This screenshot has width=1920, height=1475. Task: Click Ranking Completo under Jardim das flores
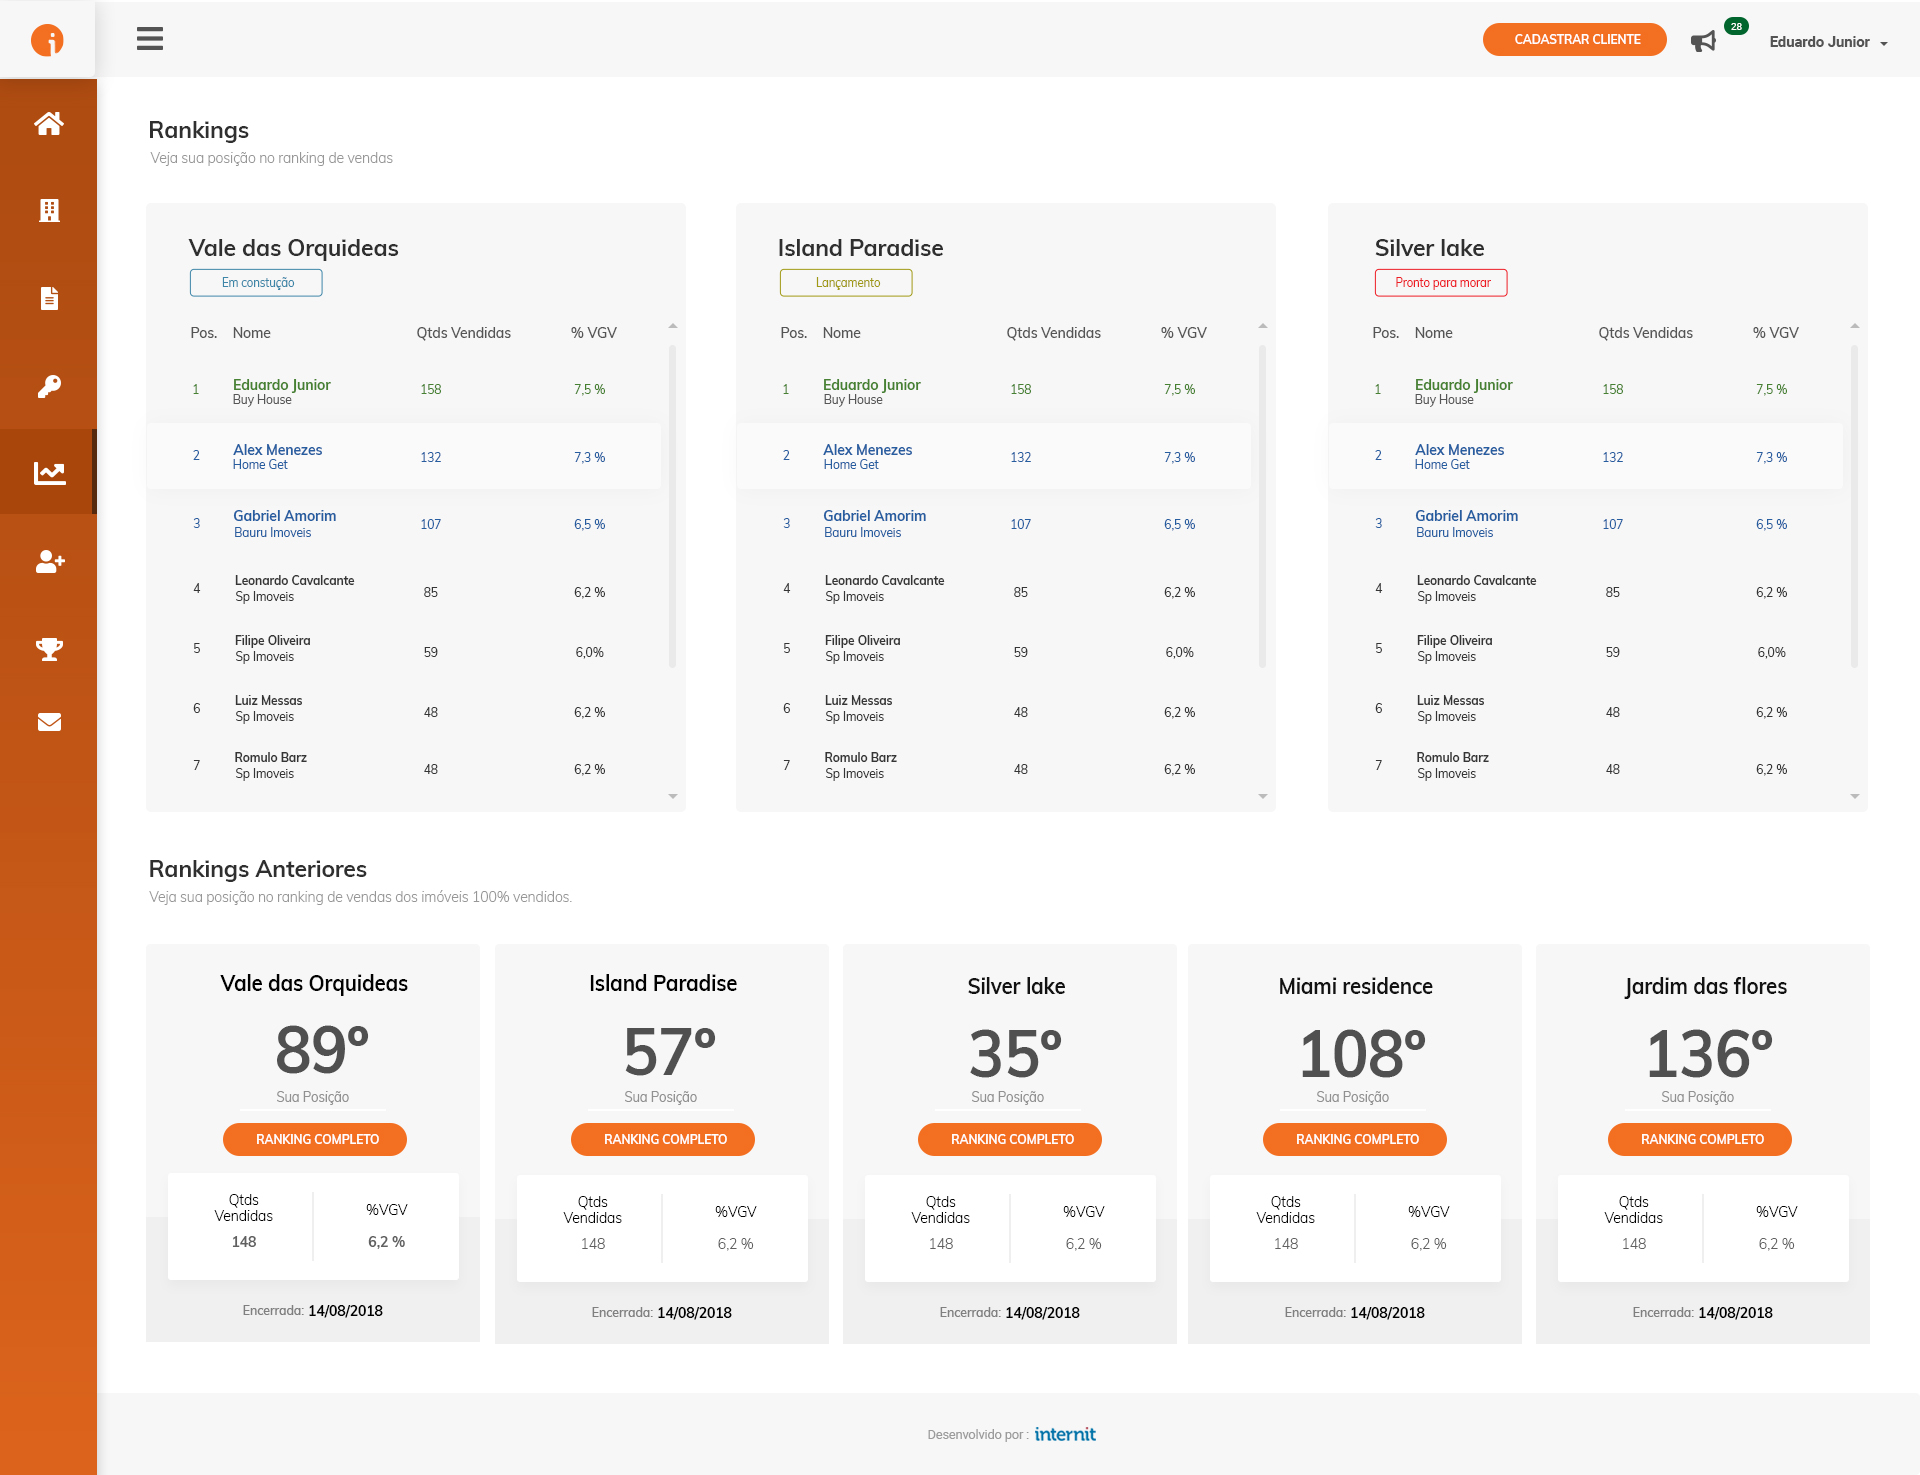pyautogui.click(x=1701, y=1139)
